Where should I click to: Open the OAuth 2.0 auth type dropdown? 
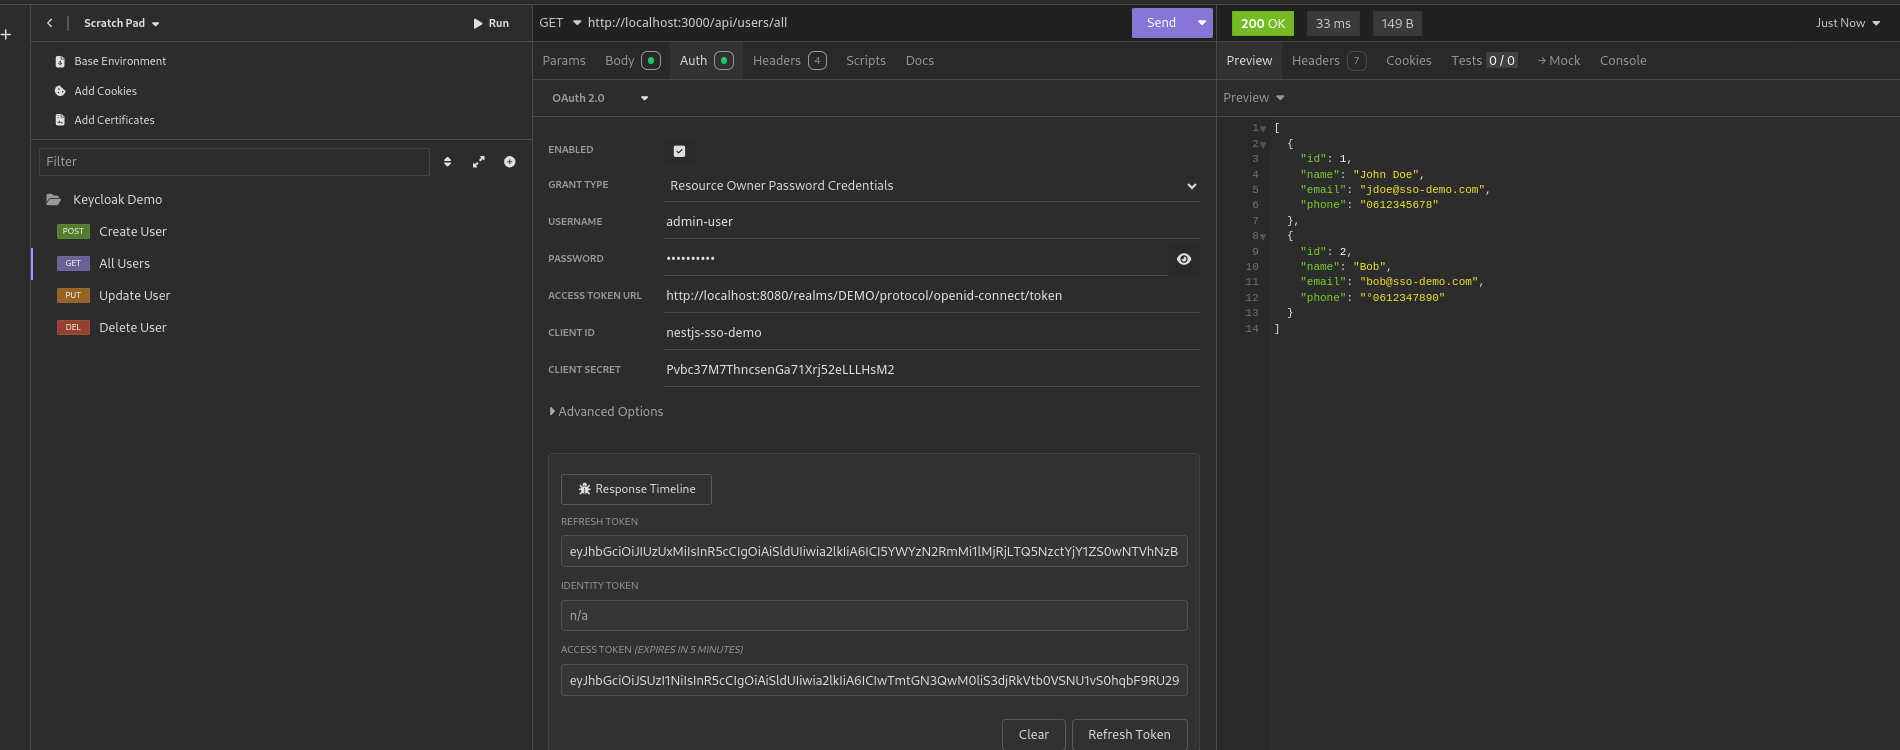[600, 98]
